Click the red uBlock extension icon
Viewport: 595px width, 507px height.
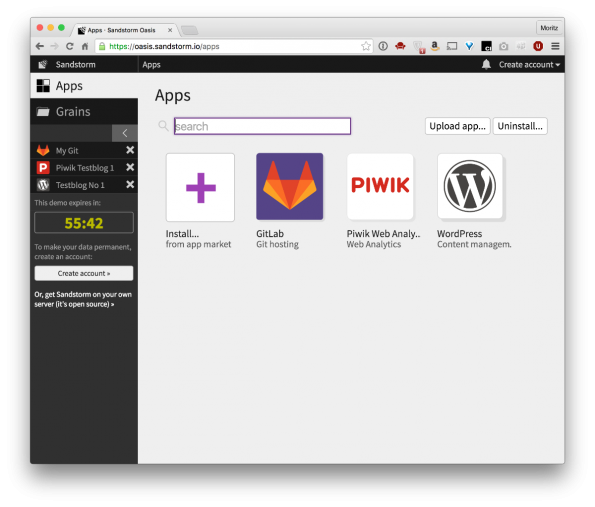[x=538, y=46]
